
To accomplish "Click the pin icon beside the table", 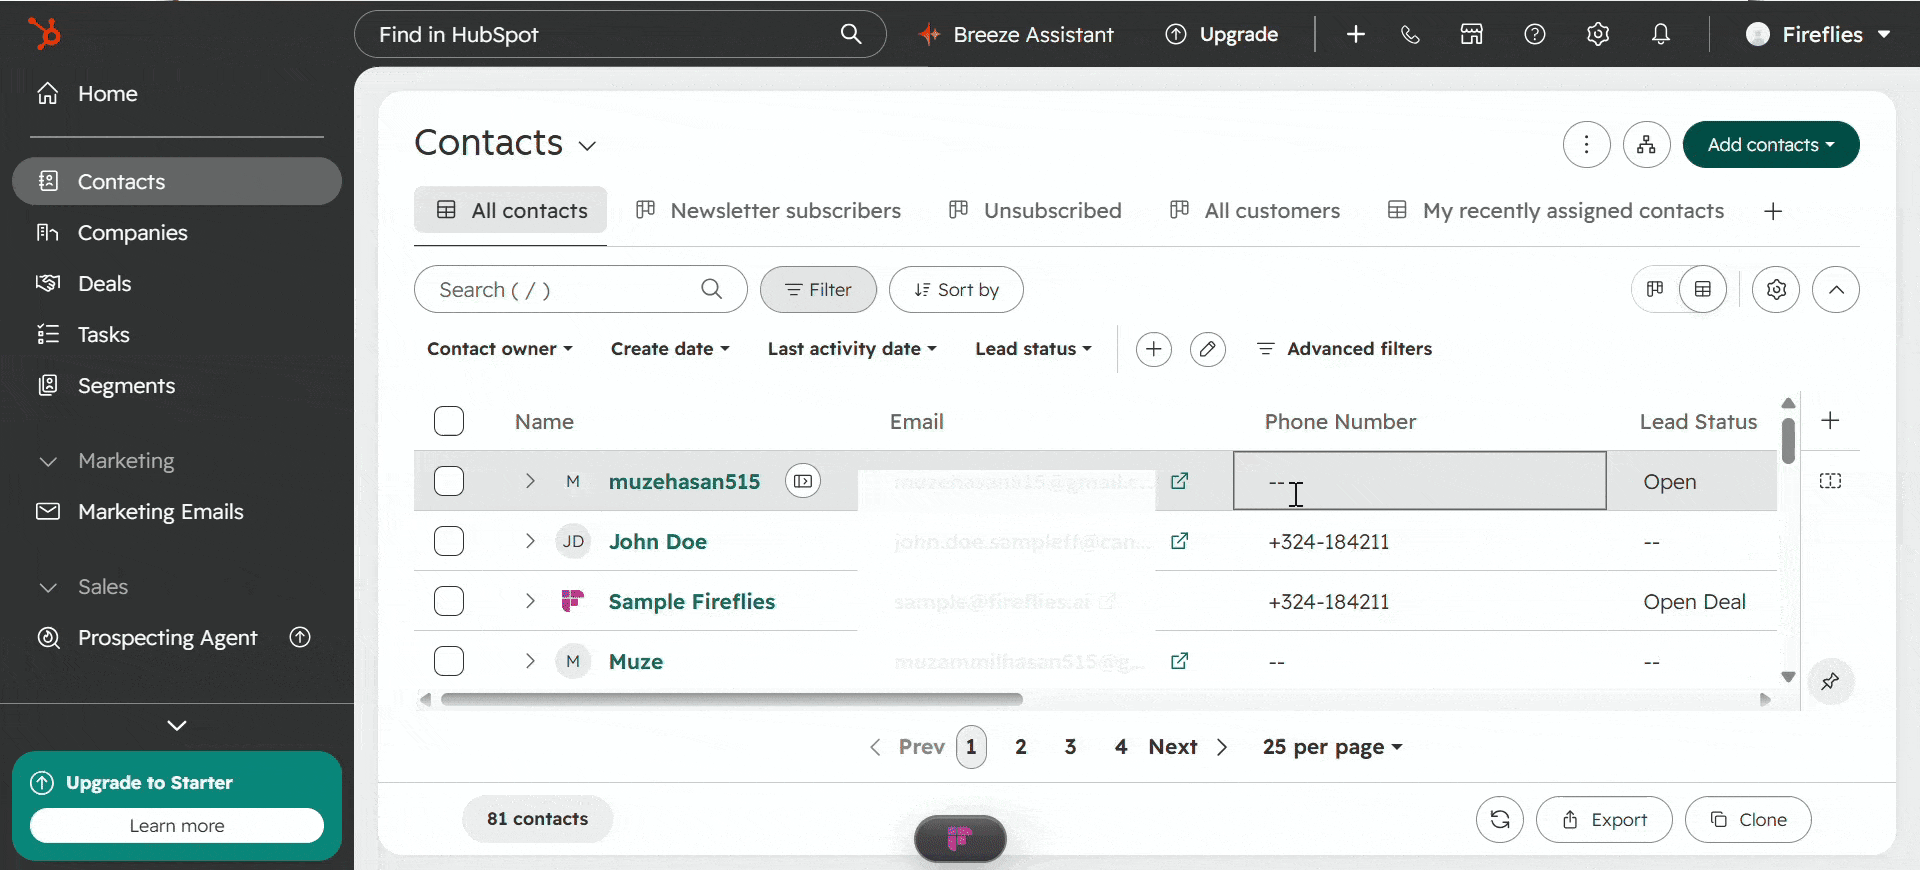I will point(1831,682).
